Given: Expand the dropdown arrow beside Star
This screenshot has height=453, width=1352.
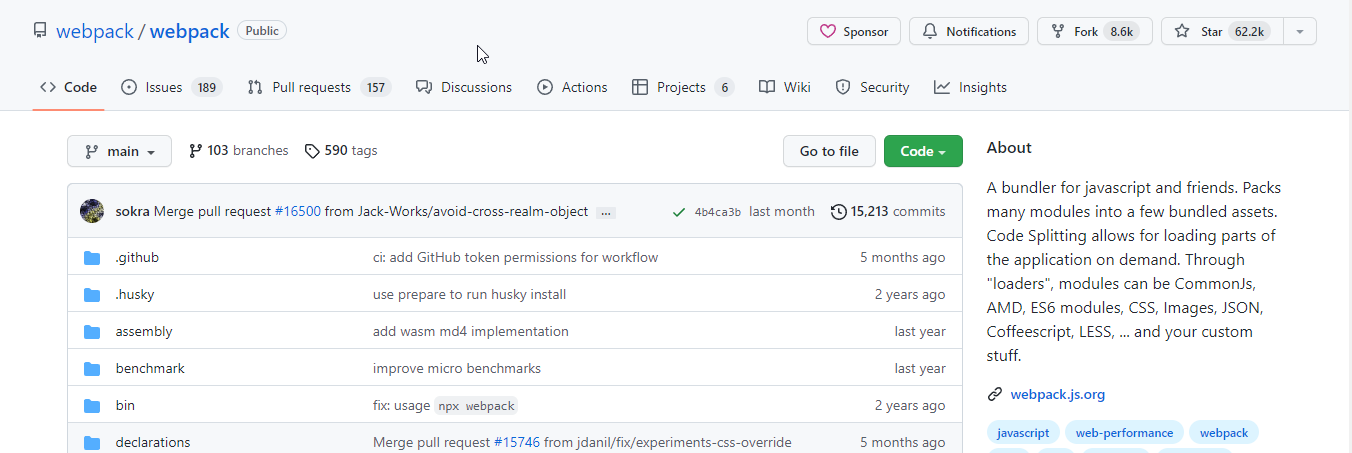Looking at the screenshot, I should 1300,31.
